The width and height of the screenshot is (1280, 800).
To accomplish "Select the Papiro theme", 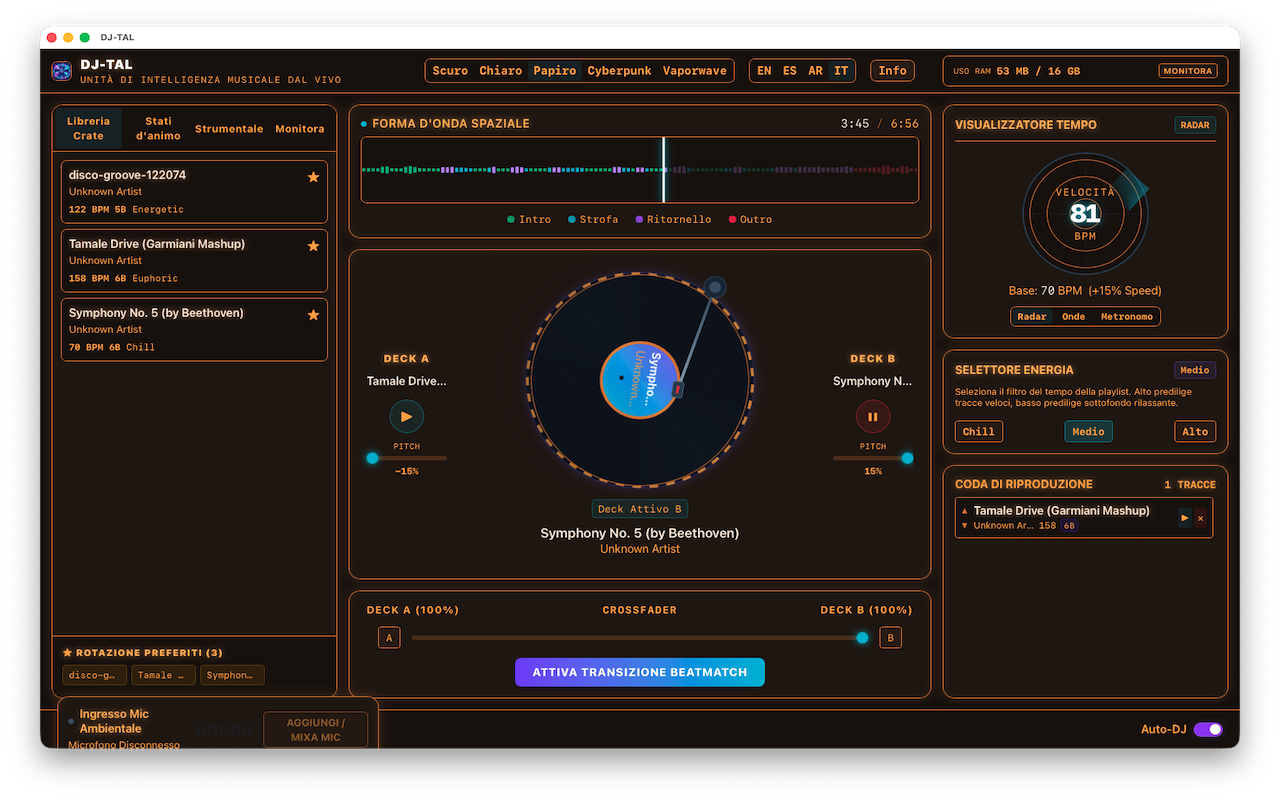I will click(554, 71).
